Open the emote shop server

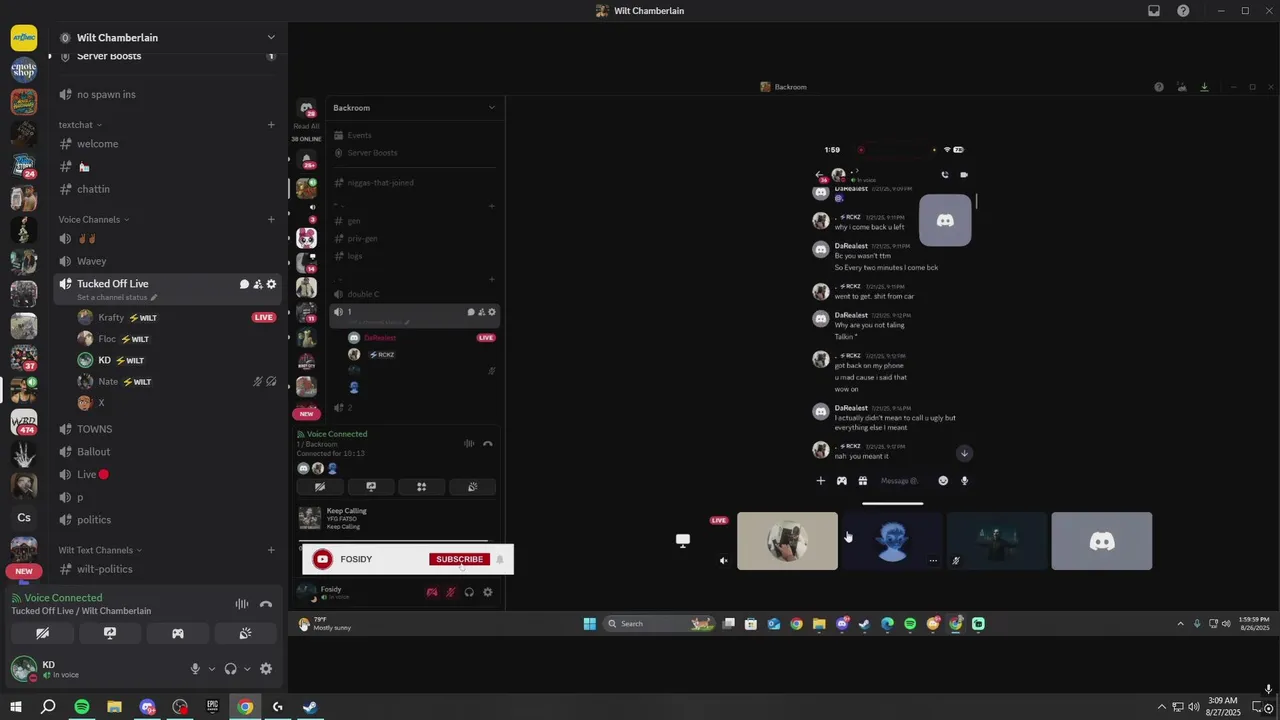[x=24, y=70]
